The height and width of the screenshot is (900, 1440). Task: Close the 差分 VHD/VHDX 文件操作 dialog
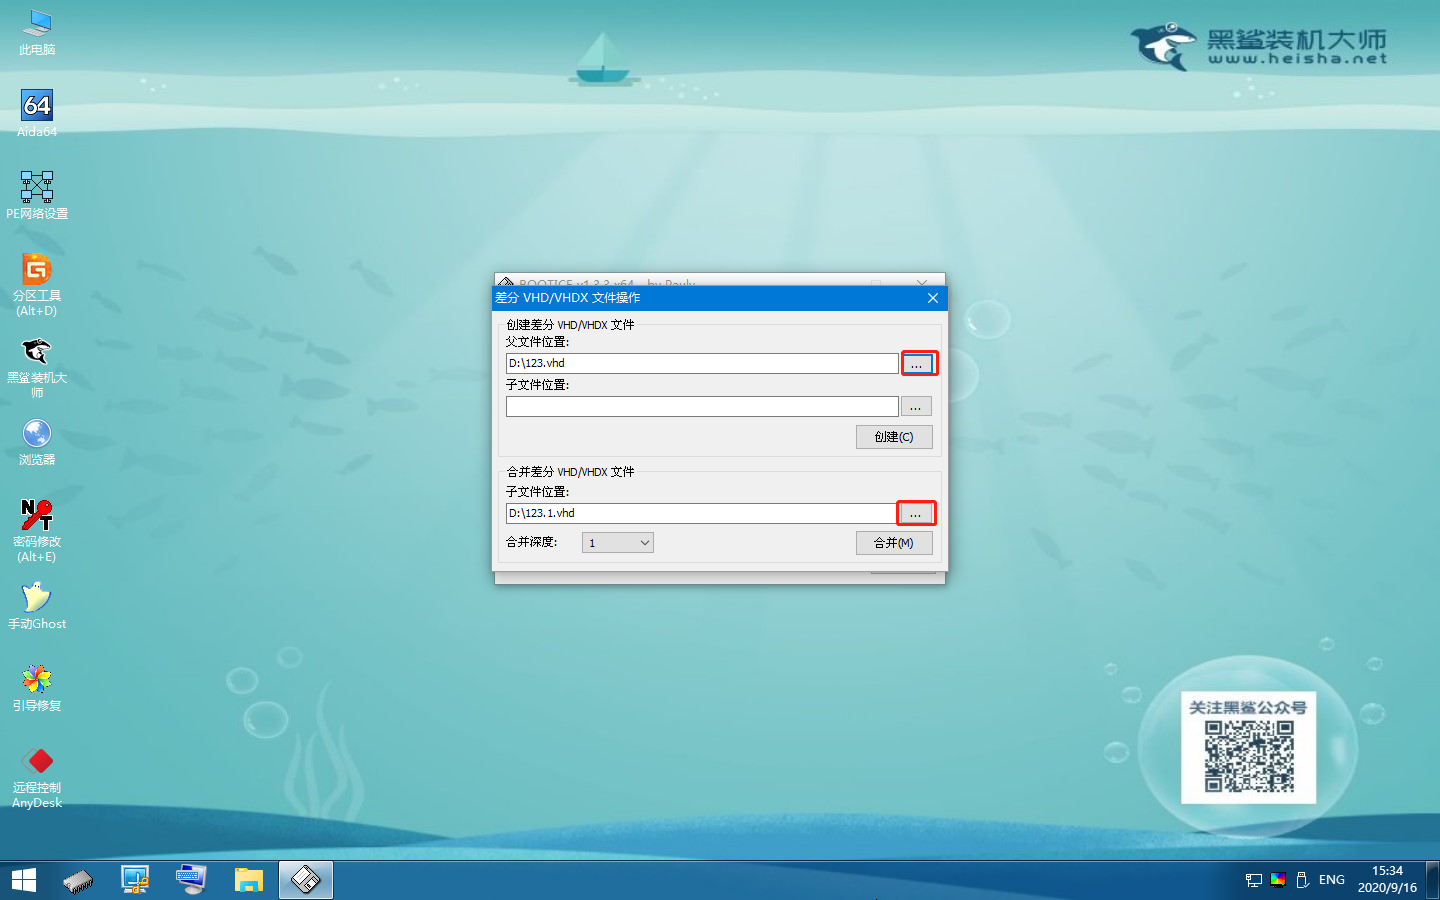[932, 298]
